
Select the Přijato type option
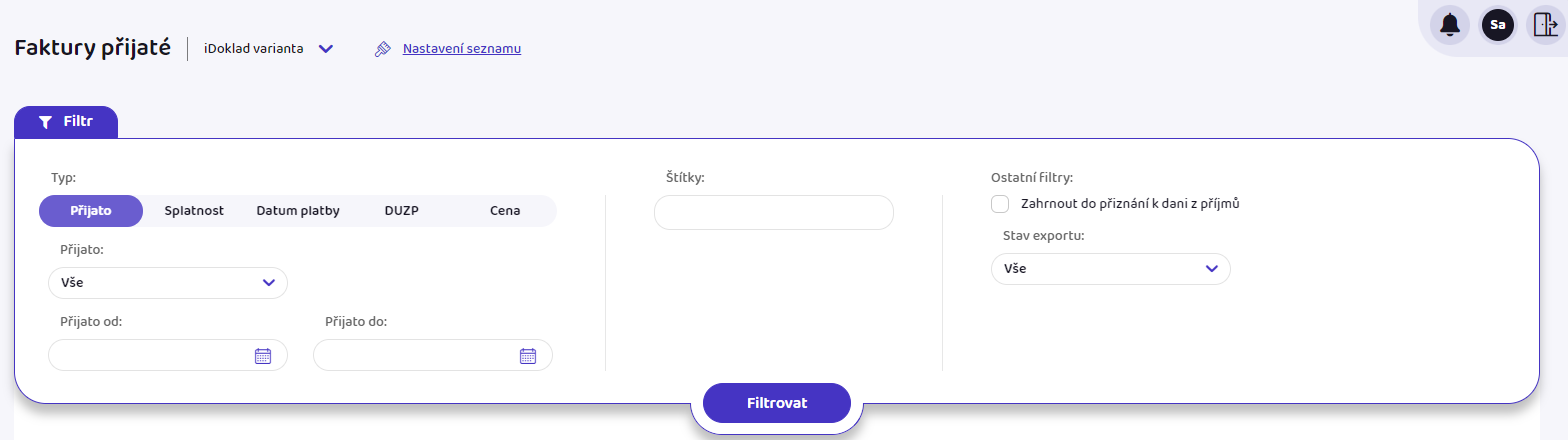click(x=91, y=211)
